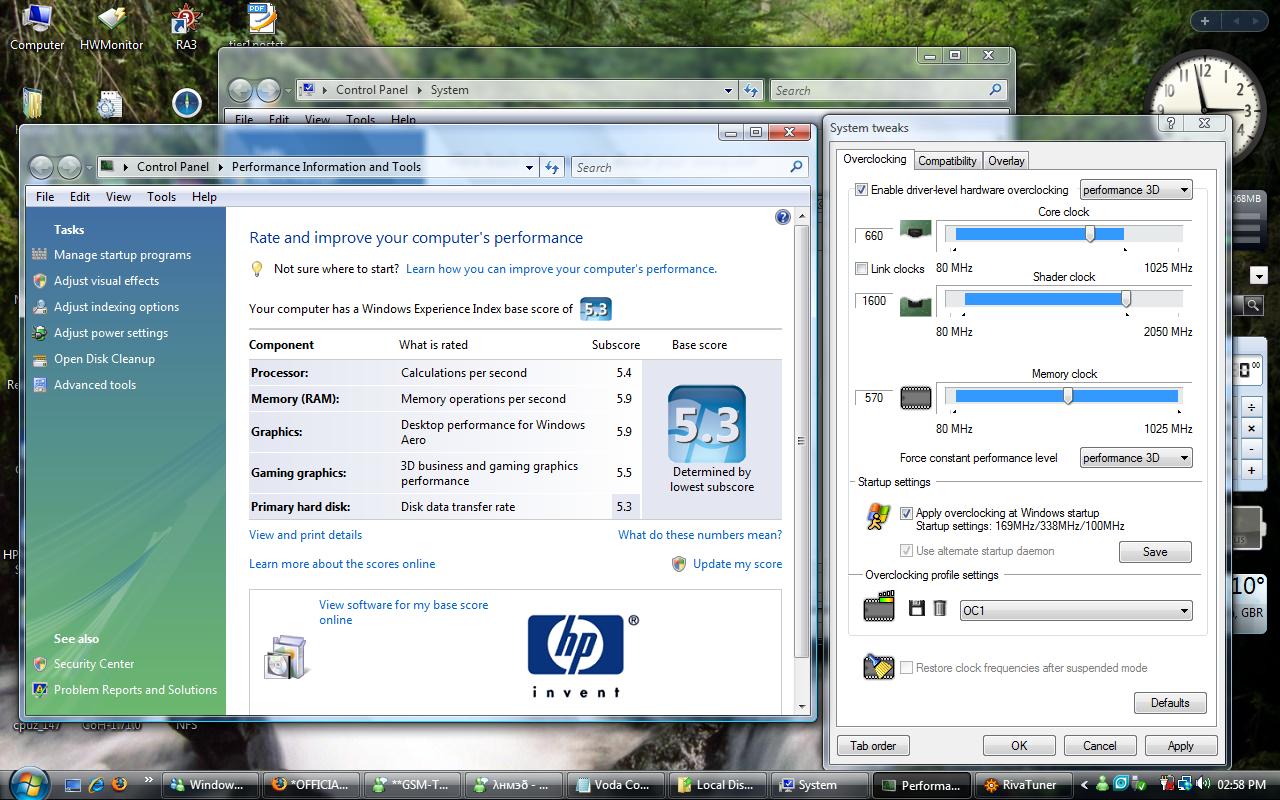The width and height of the screenshot is (1280, 800).
Task: Uncheck Apply overclocking at Windows startup
Action: pos(906,513)
